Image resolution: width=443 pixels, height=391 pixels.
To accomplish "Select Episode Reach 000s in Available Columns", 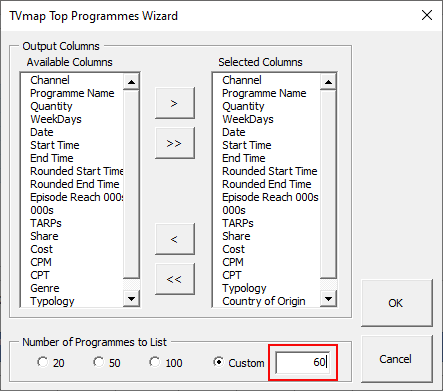I will [72, 197].
